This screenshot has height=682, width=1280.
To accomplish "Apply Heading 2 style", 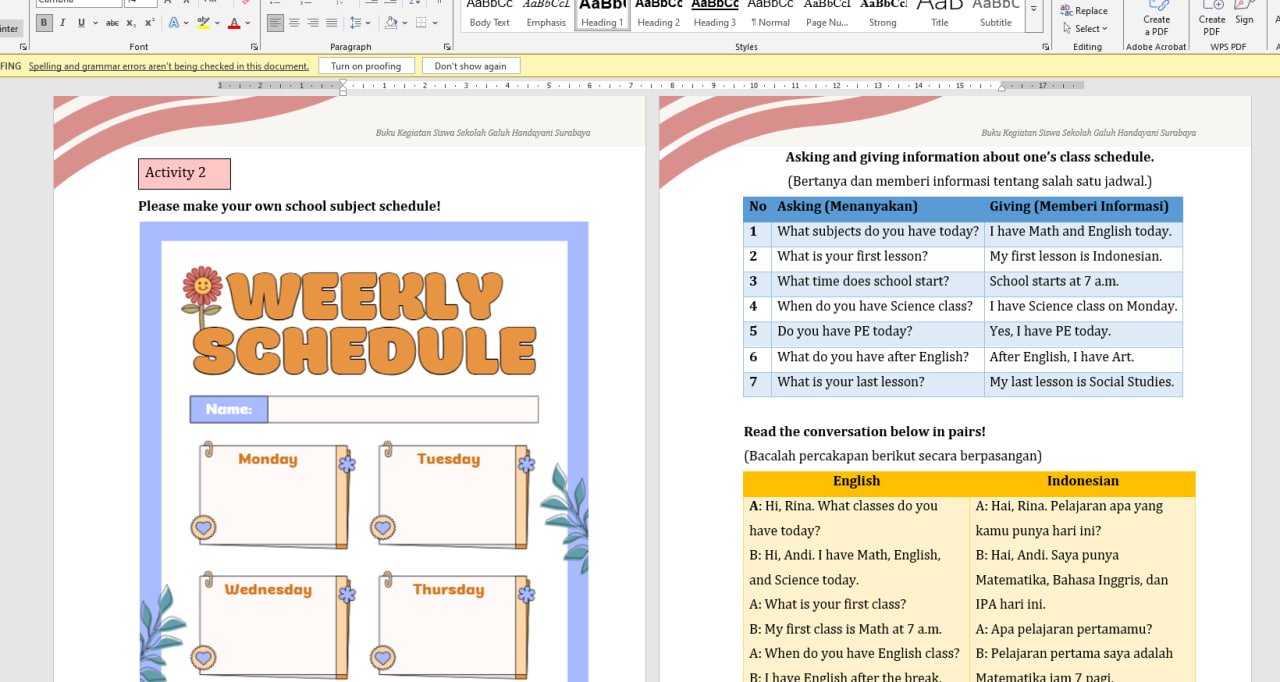I will (x=658, y=15).
